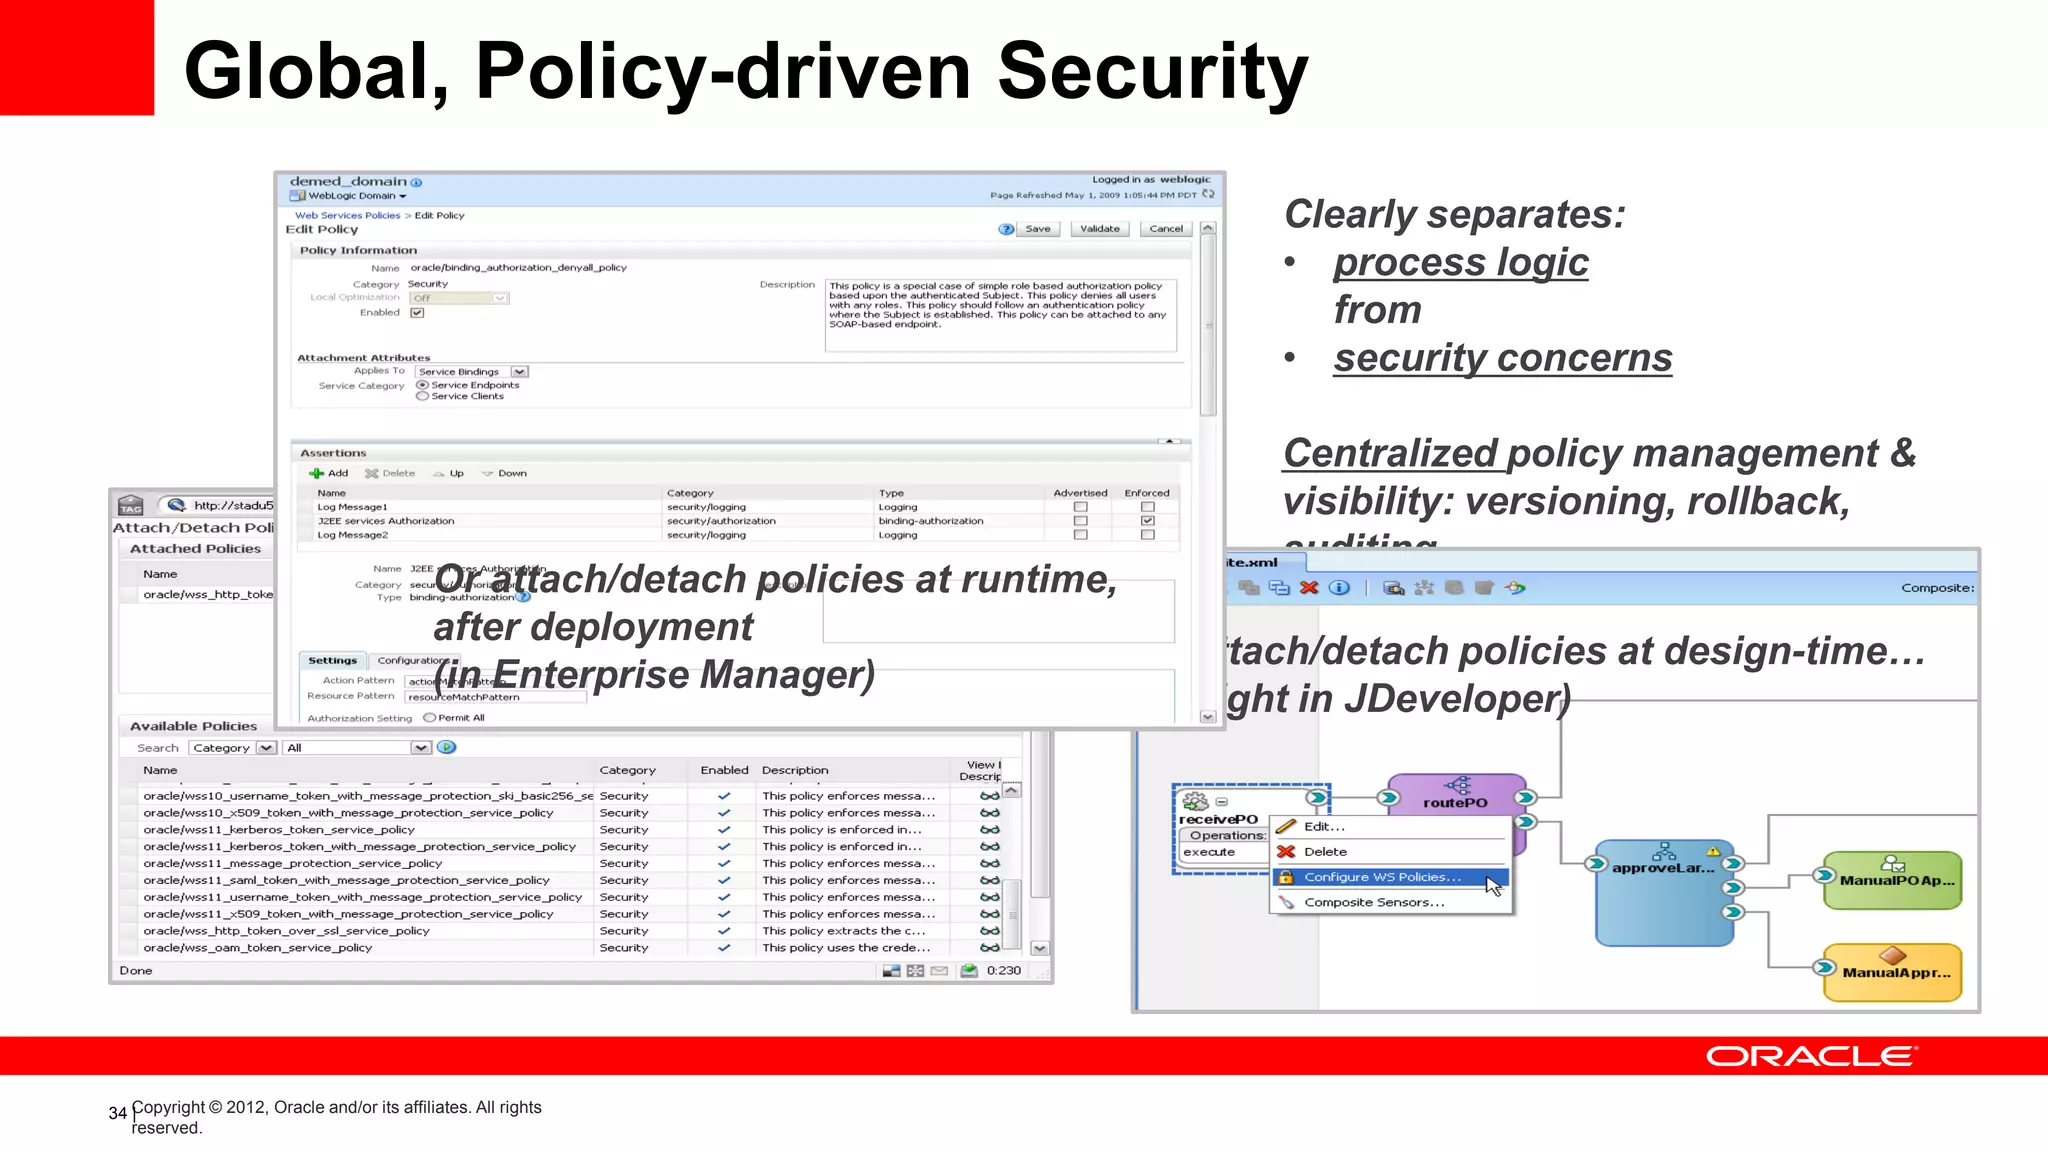View description glasses icon for wss_oam_token_service_policy
This screenshot has height=1152, width=2048.
tap(989, 948)
